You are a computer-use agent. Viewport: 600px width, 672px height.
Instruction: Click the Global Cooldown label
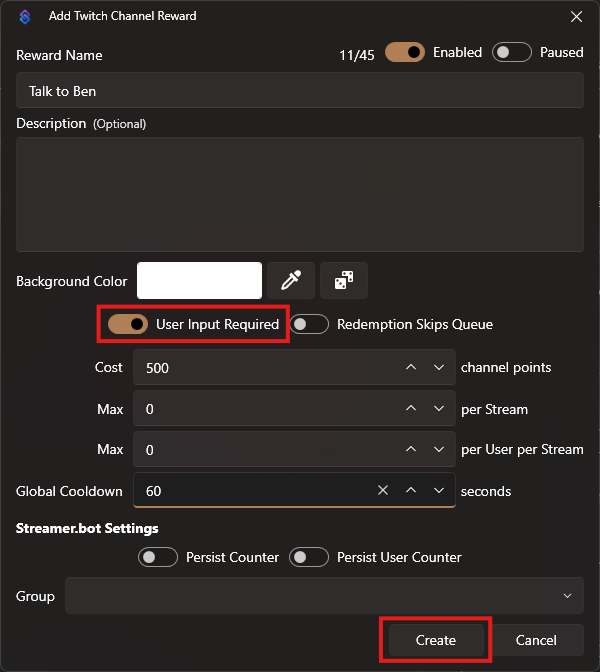(x=69, y=491)
